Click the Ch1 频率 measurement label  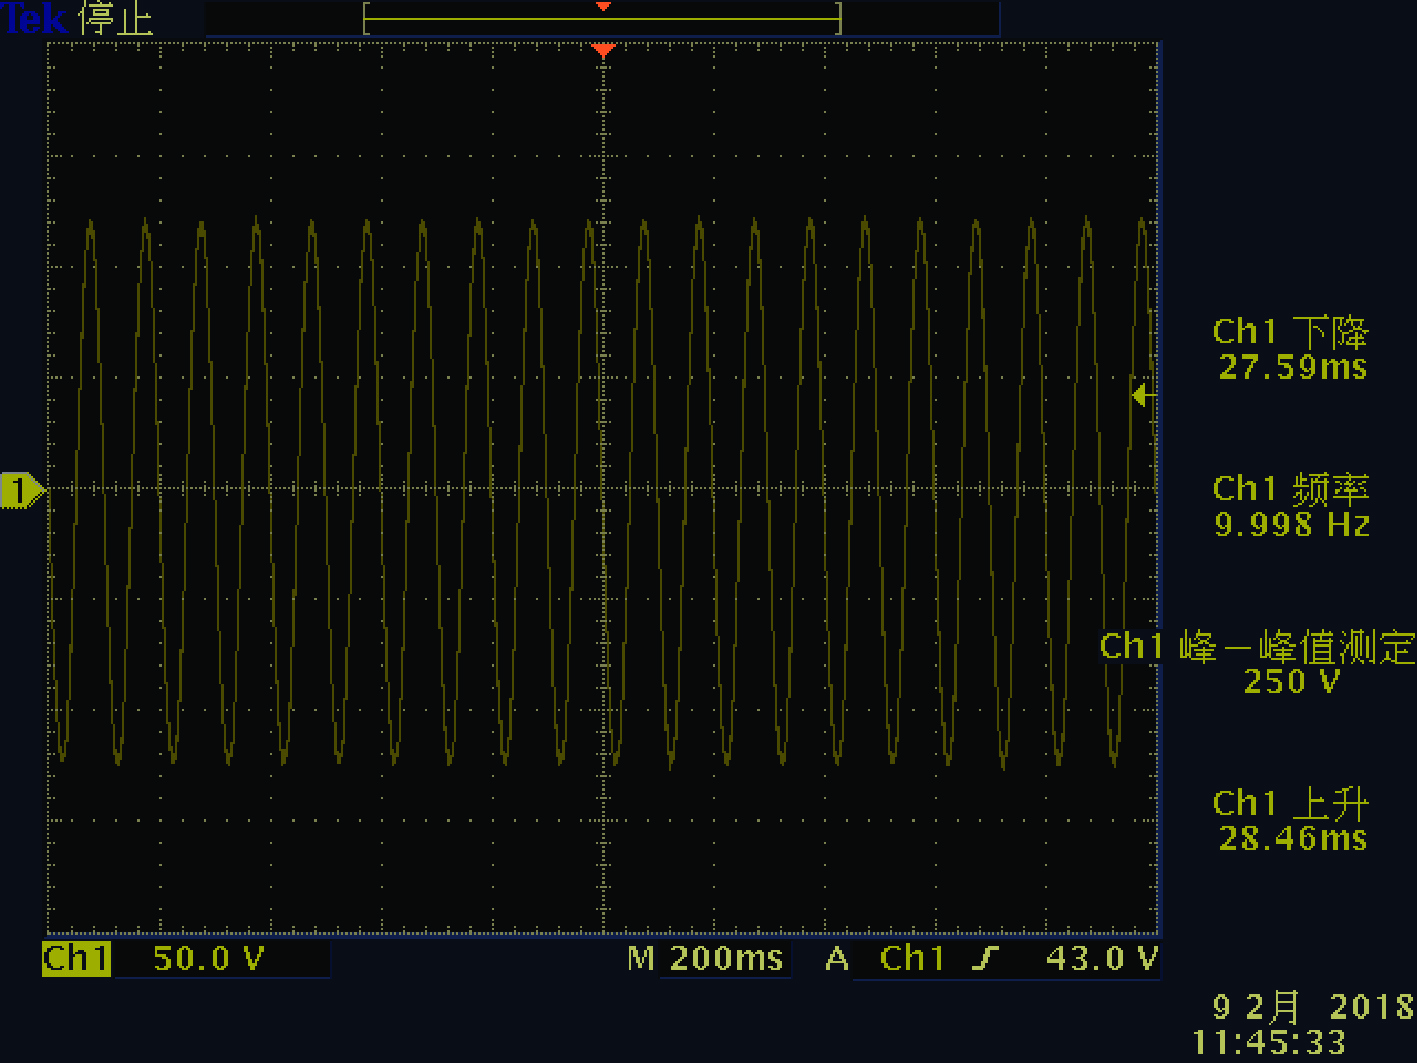click(1290, 489)
